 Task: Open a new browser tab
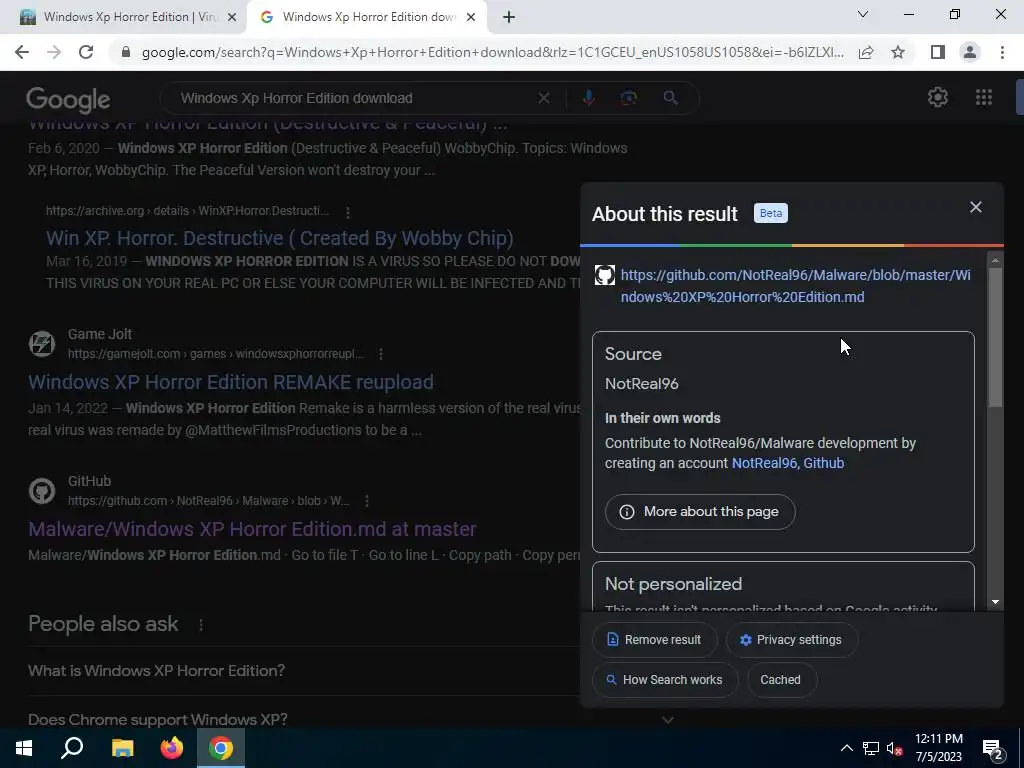click(x=509, y=17)
